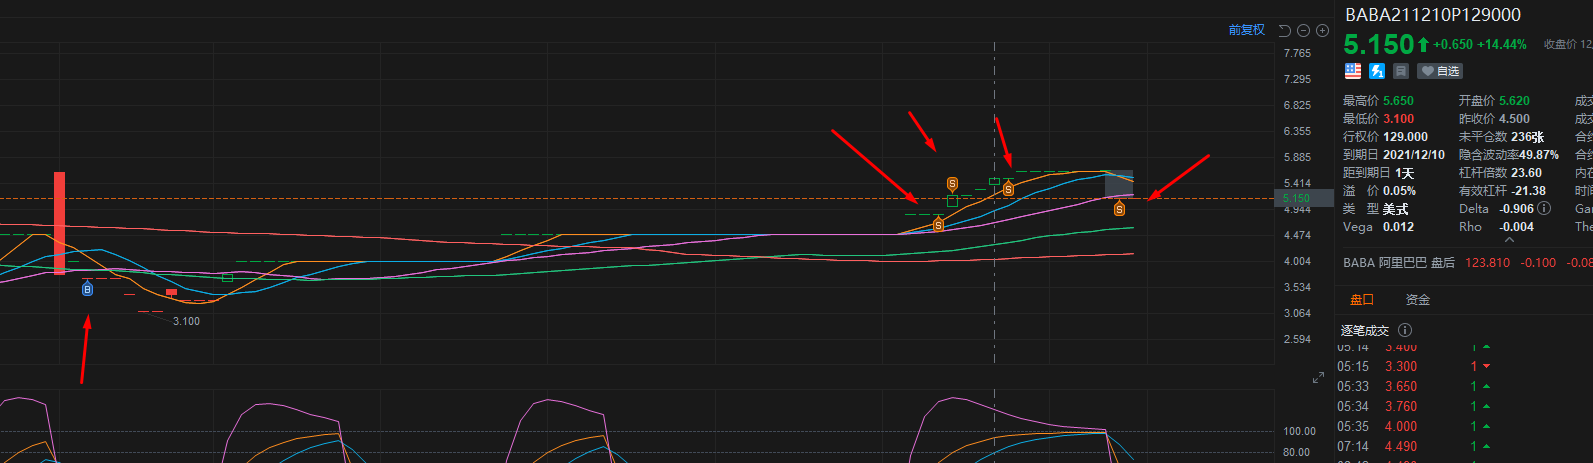This screenshot has height=463, width=1593.
Task: Zoom out the chart with minus icon
Action: [1303, 30]
